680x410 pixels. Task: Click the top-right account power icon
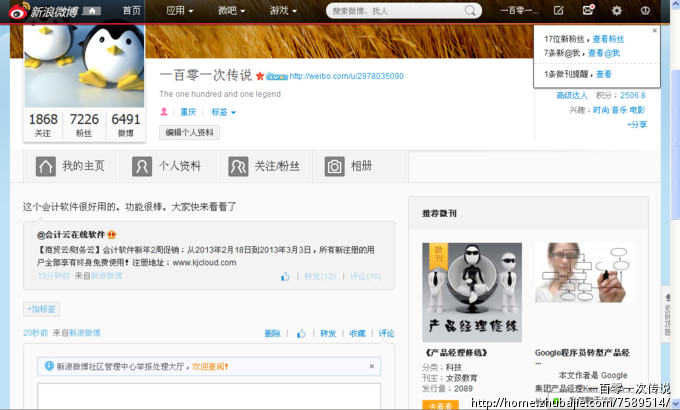645,10
